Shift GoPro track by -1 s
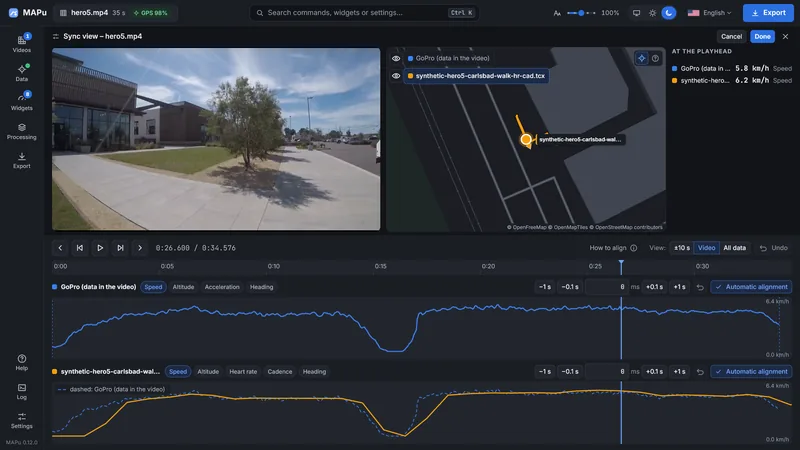Viewport: 800px width, 450px height. tap(545, 287)
